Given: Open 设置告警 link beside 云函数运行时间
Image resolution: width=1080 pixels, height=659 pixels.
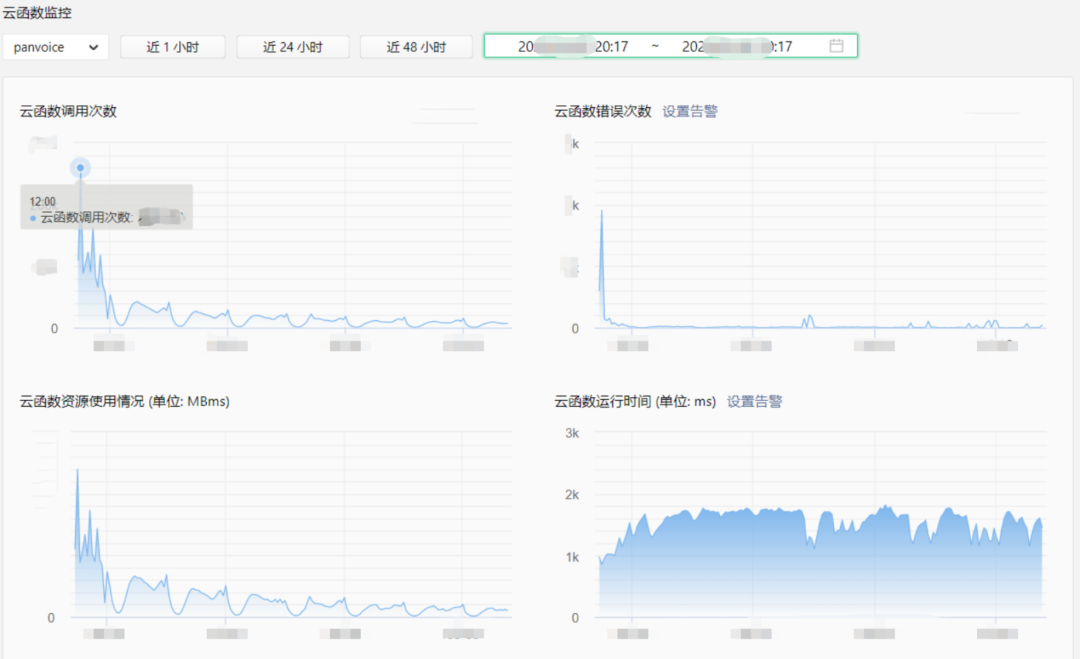Looking at the screenshot, I should pos(754,401).
